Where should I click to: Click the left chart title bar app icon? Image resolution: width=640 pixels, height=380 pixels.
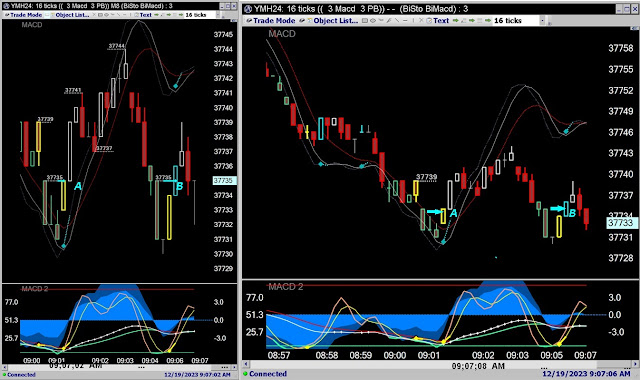coord(6,6)
